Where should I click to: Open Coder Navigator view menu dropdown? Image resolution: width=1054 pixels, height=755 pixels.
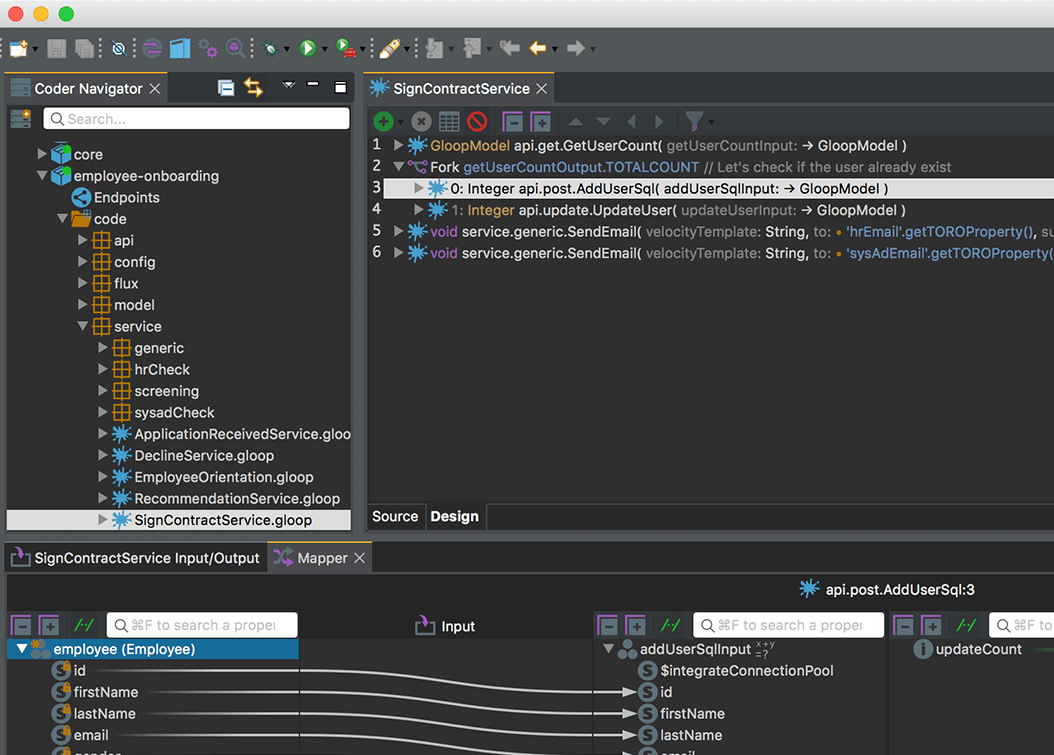(x=288, y=85)
